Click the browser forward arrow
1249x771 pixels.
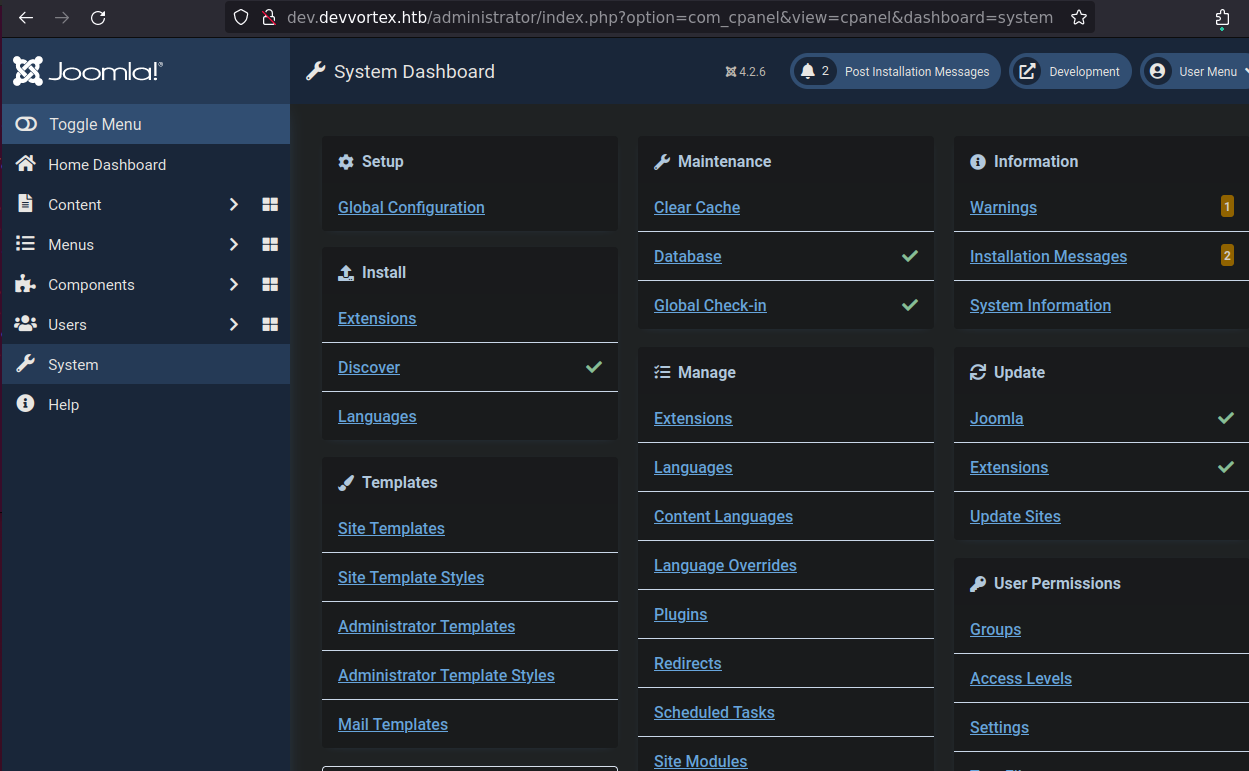(x=62, y=18)
